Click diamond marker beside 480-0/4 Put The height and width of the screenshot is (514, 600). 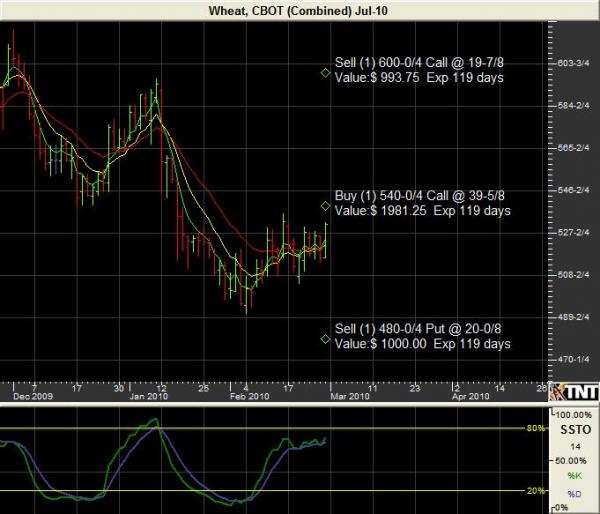(325, 338)
